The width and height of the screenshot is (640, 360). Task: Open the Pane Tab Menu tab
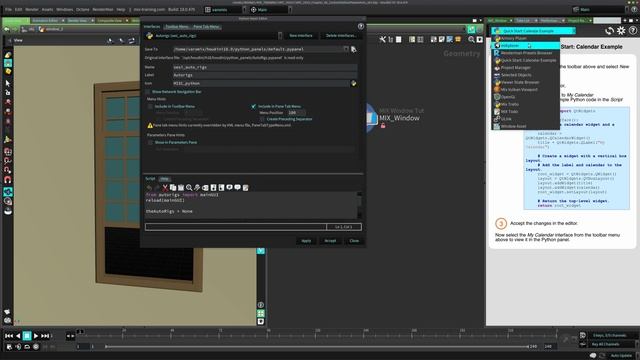coord(206,27)
